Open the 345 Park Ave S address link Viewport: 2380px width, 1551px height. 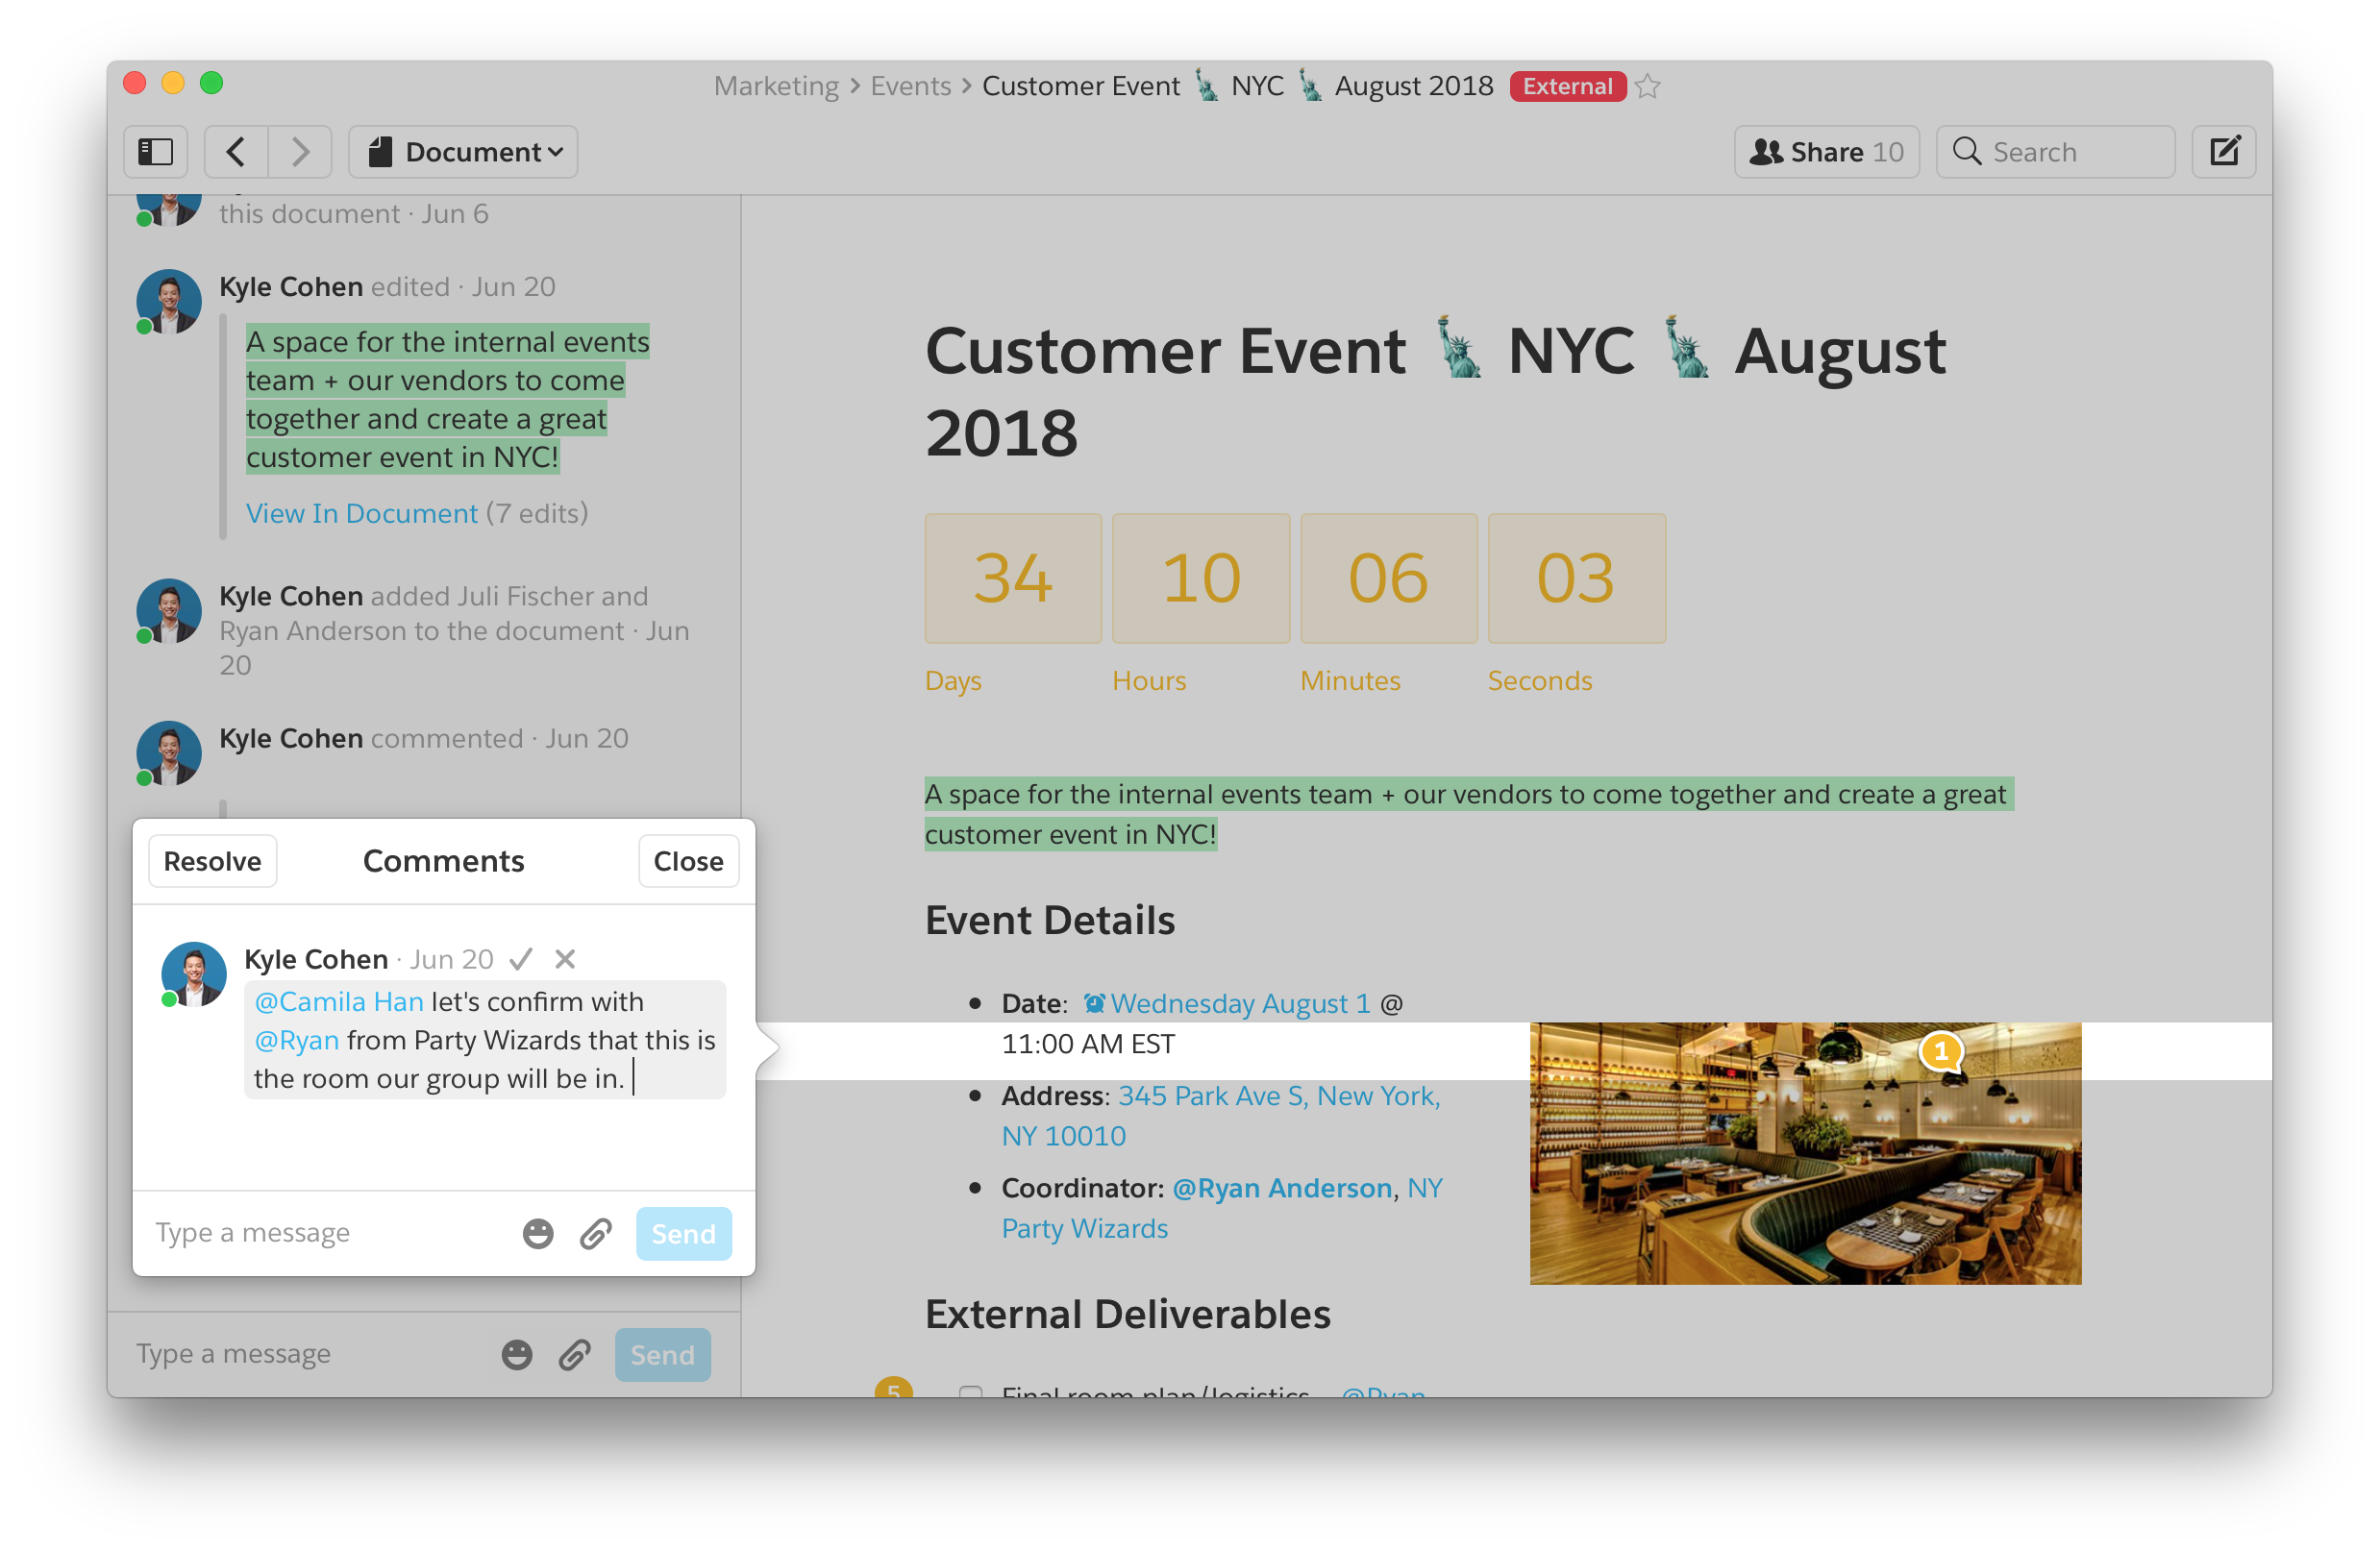(x=1222, y=1116)
